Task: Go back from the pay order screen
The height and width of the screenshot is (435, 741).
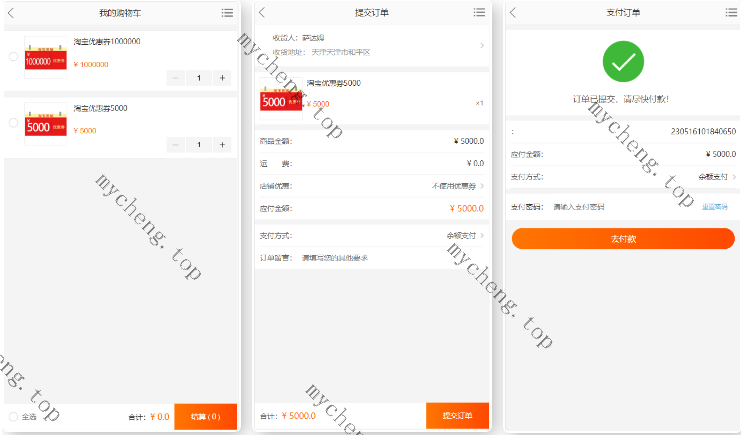Action: [x=514, y=13]
